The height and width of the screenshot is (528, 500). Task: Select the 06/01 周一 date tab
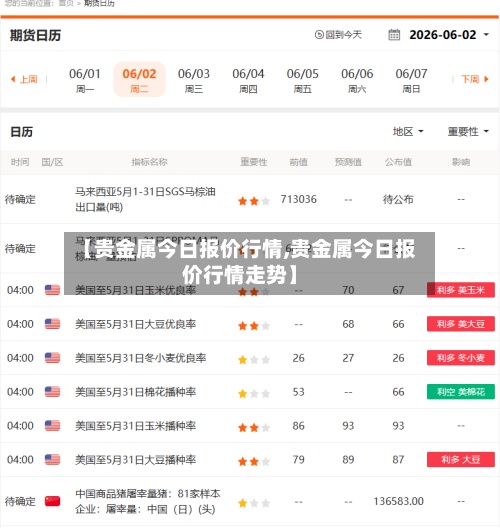click(85, 80)
